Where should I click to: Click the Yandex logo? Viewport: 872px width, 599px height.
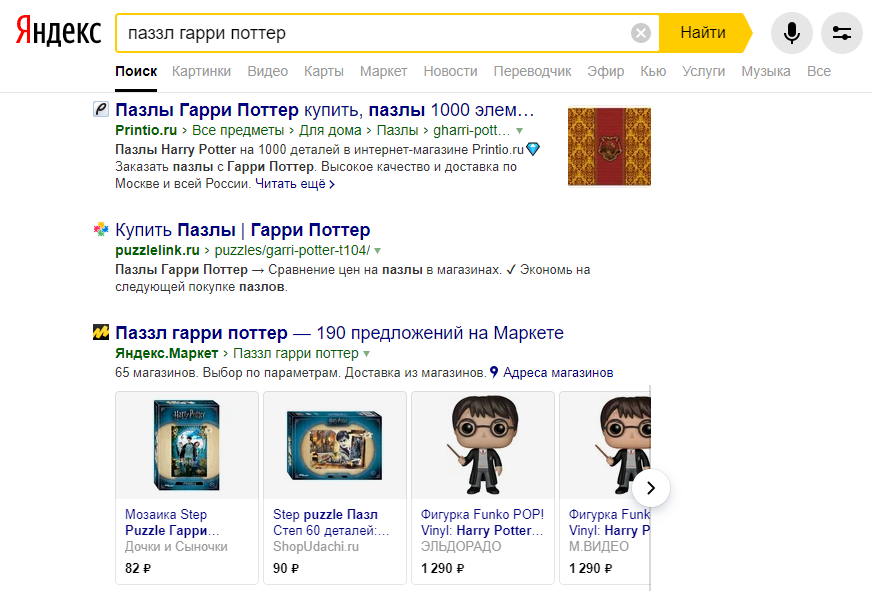click(58, 31)
